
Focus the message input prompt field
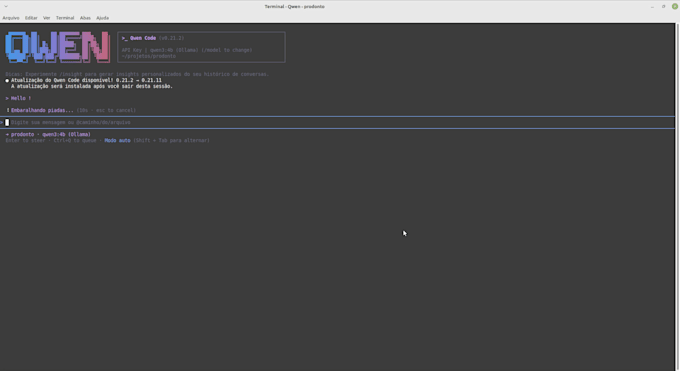point(337,122)
